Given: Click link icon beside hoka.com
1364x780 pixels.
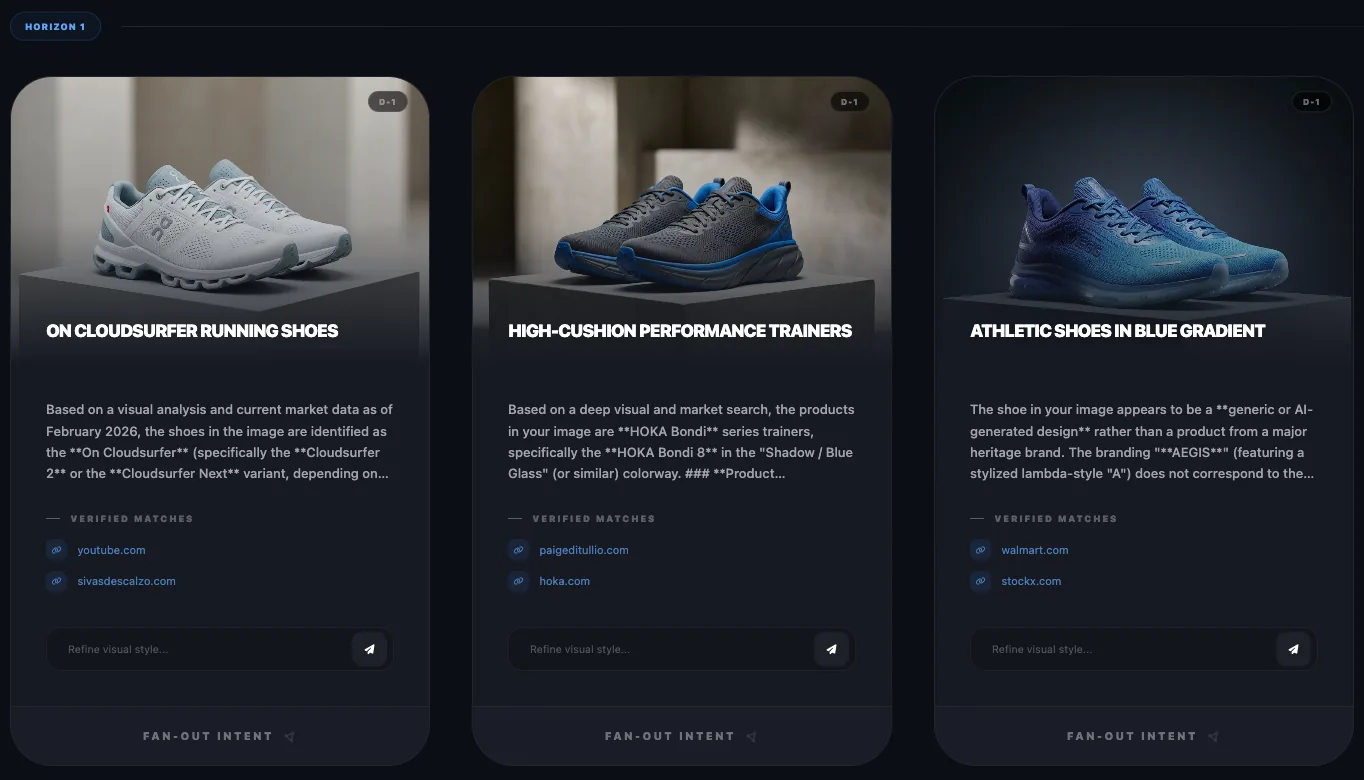Looking at the screenshot, I should (518, 581).
